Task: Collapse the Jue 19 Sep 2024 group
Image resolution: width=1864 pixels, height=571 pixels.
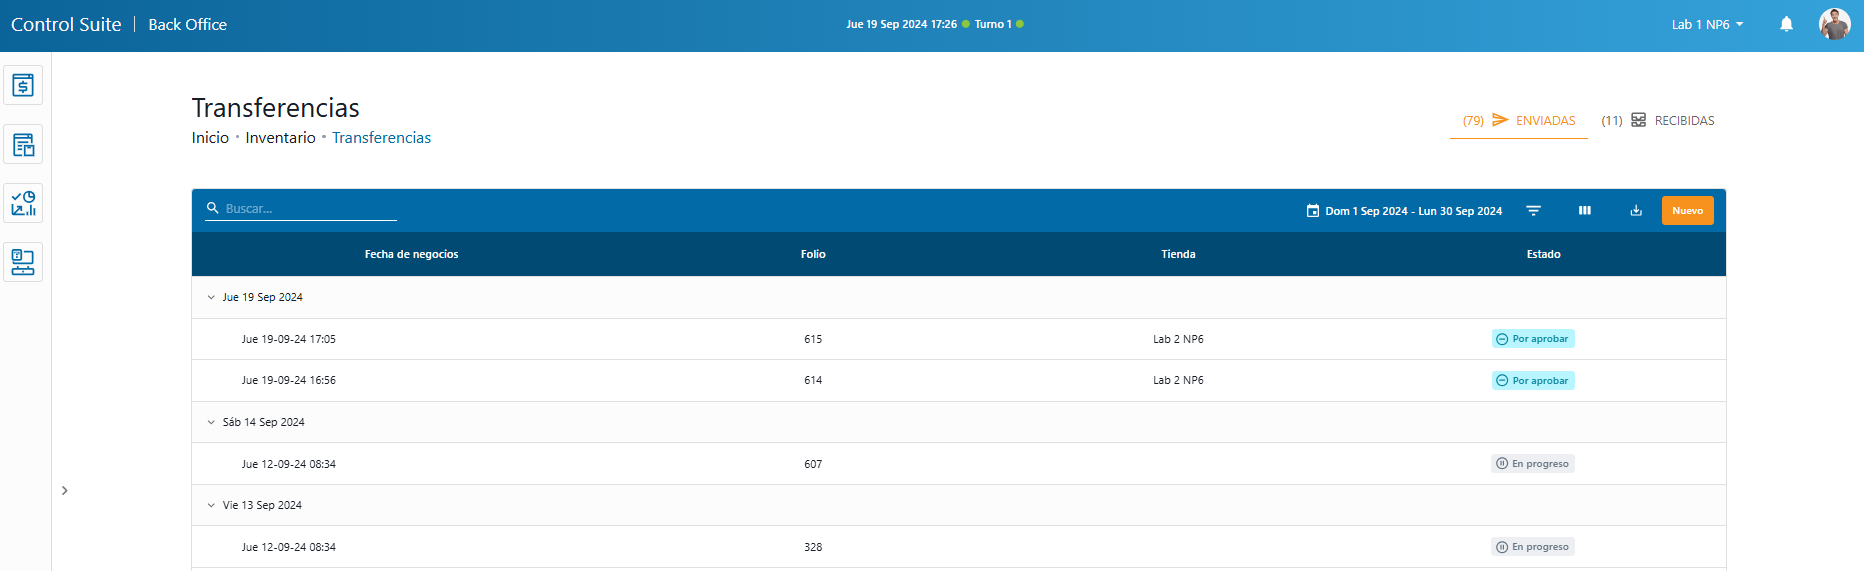Action: pyautogui.click(x=211, y=297)
